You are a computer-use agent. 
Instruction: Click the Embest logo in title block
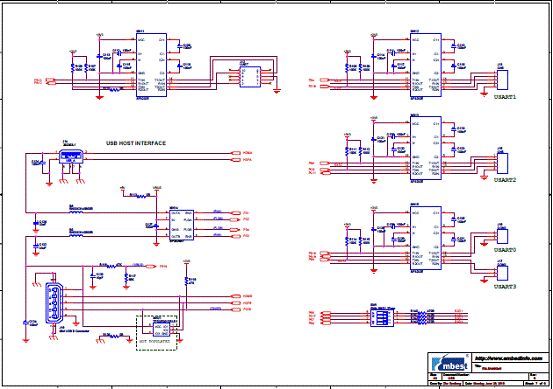click(450, 363)
